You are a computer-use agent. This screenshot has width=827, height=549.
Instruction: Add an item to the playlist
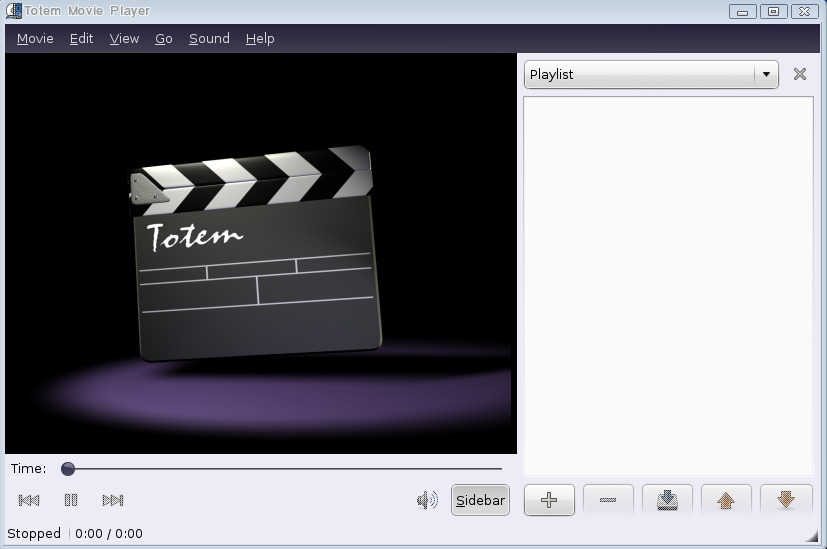tap(549, 500)
